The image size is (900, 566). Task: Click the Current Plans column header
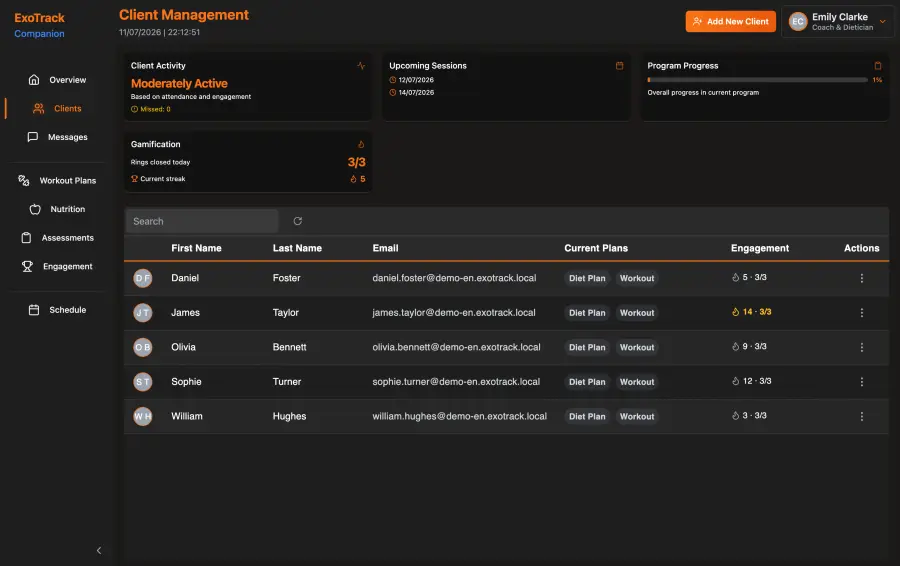click(596, 248)
